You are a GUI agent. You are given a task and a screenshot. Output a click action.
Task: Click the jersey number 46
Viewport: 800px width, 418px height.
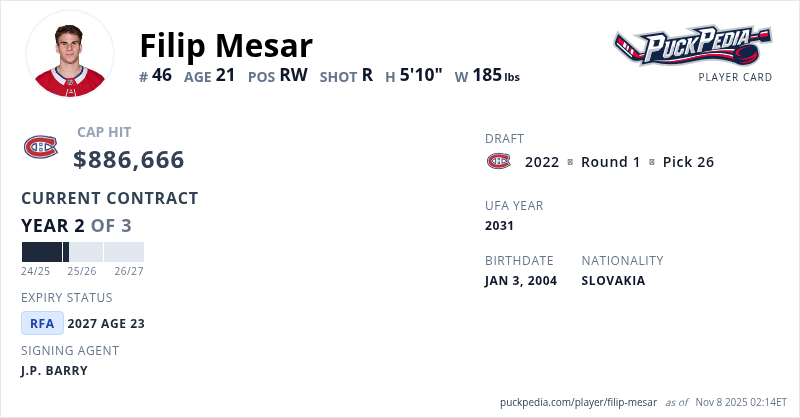point(162,75)
